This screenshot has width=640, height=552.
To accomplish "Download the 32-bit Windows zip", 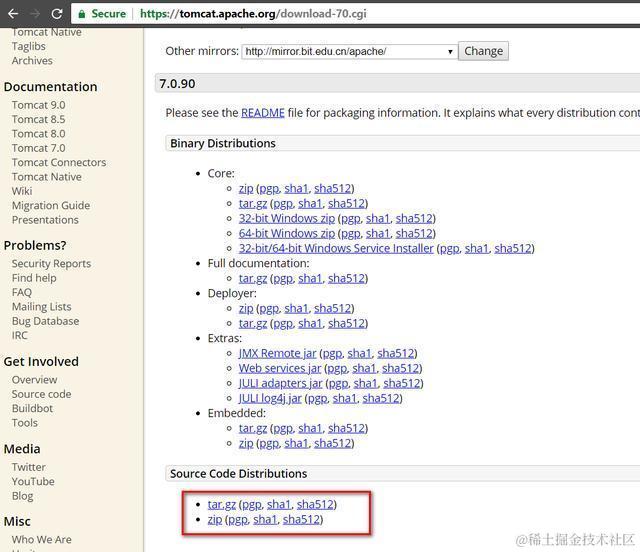I will 287,218.
